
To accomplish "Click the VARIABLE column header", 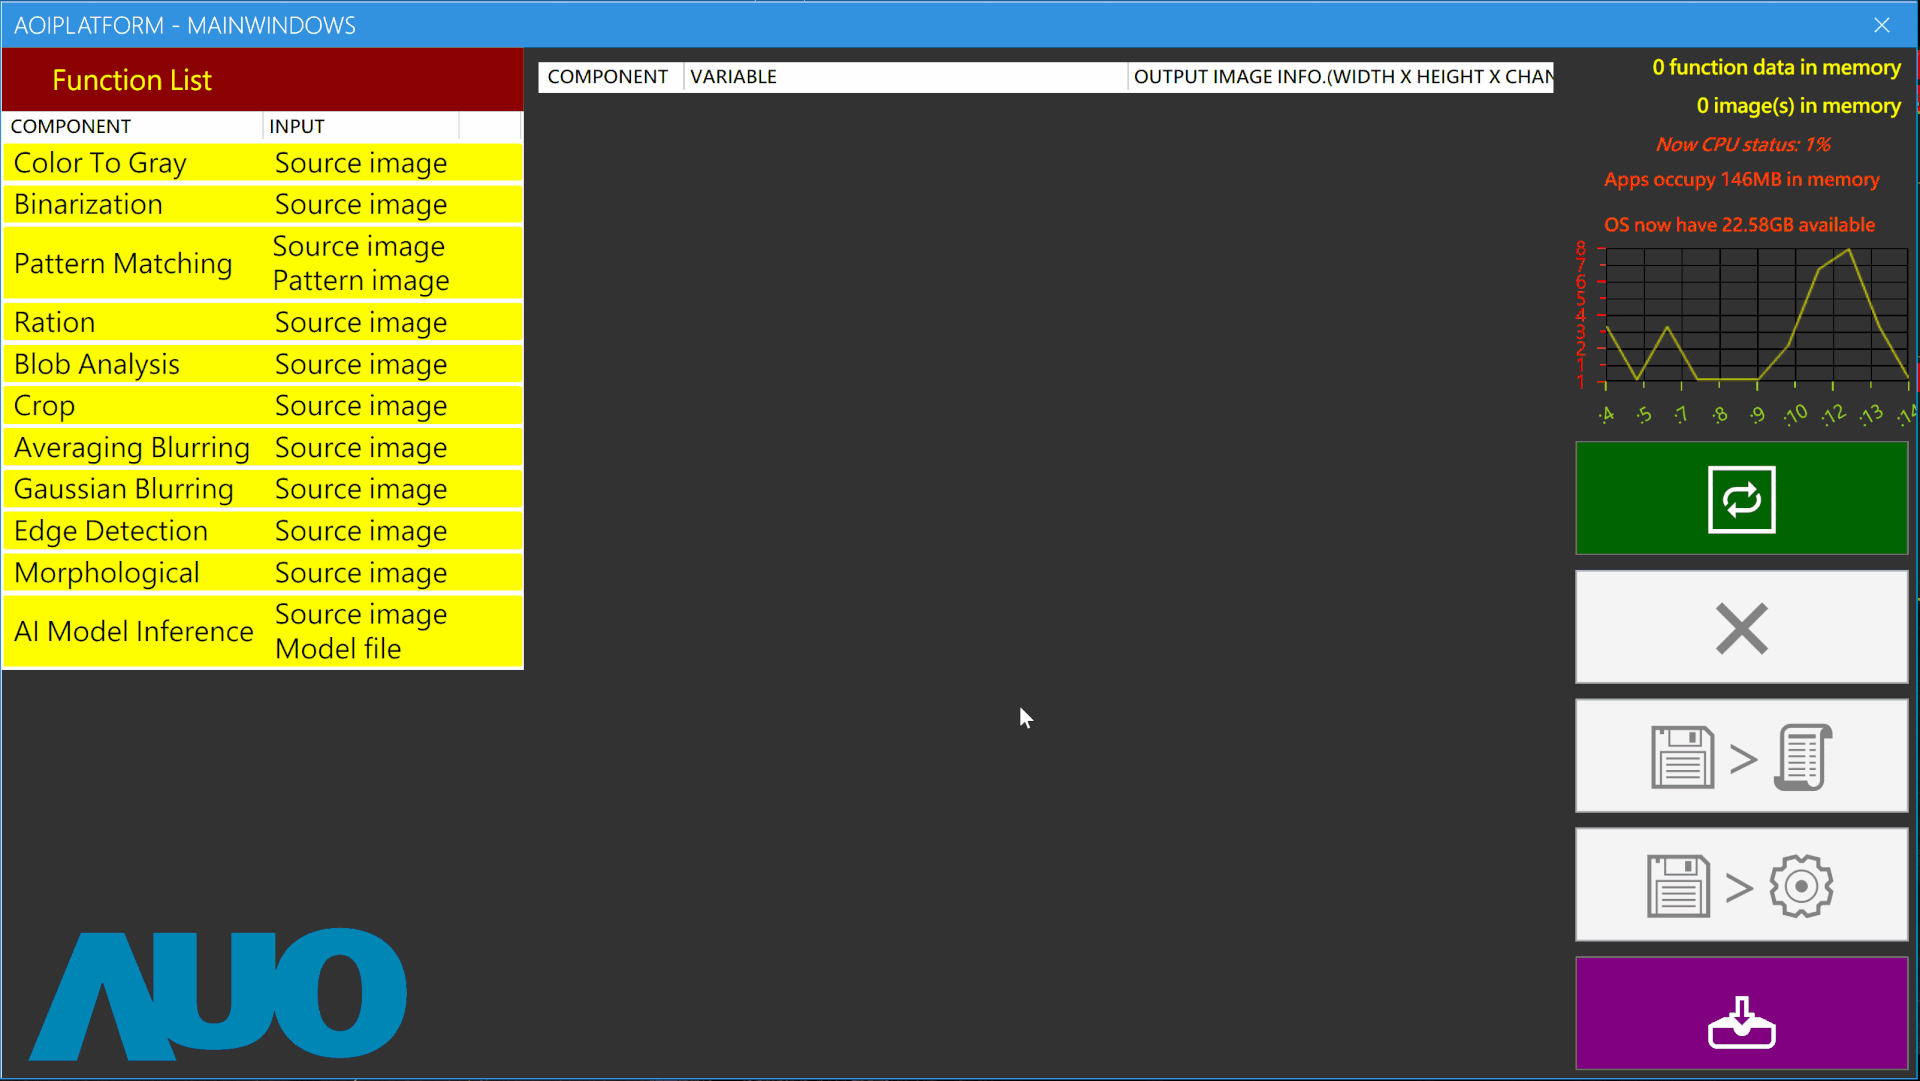I will pyautogui.click(x=904, y=77).
